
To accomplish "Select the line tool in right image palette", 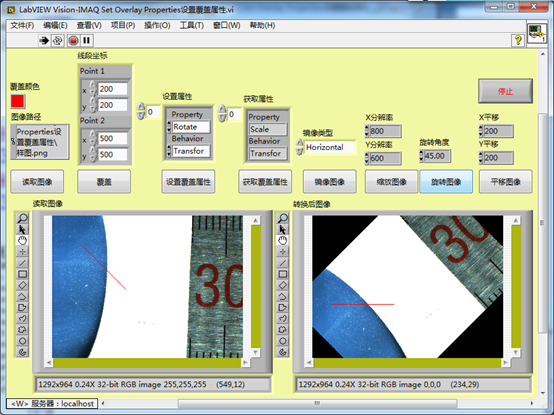I will click(283, 263).
